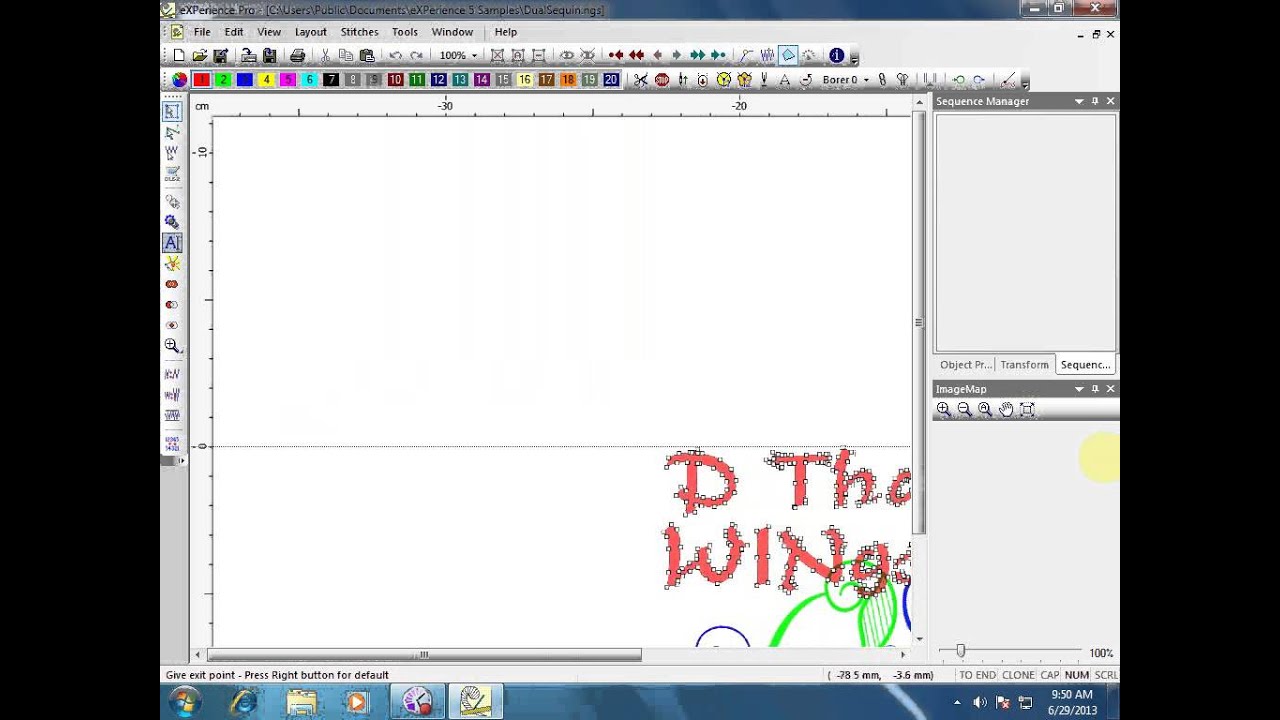The width and height of the screenshot is (1280, 720).
Task: Close the Sequence Manager panel
Action: pyautogui.click(x=1110, y=101)
